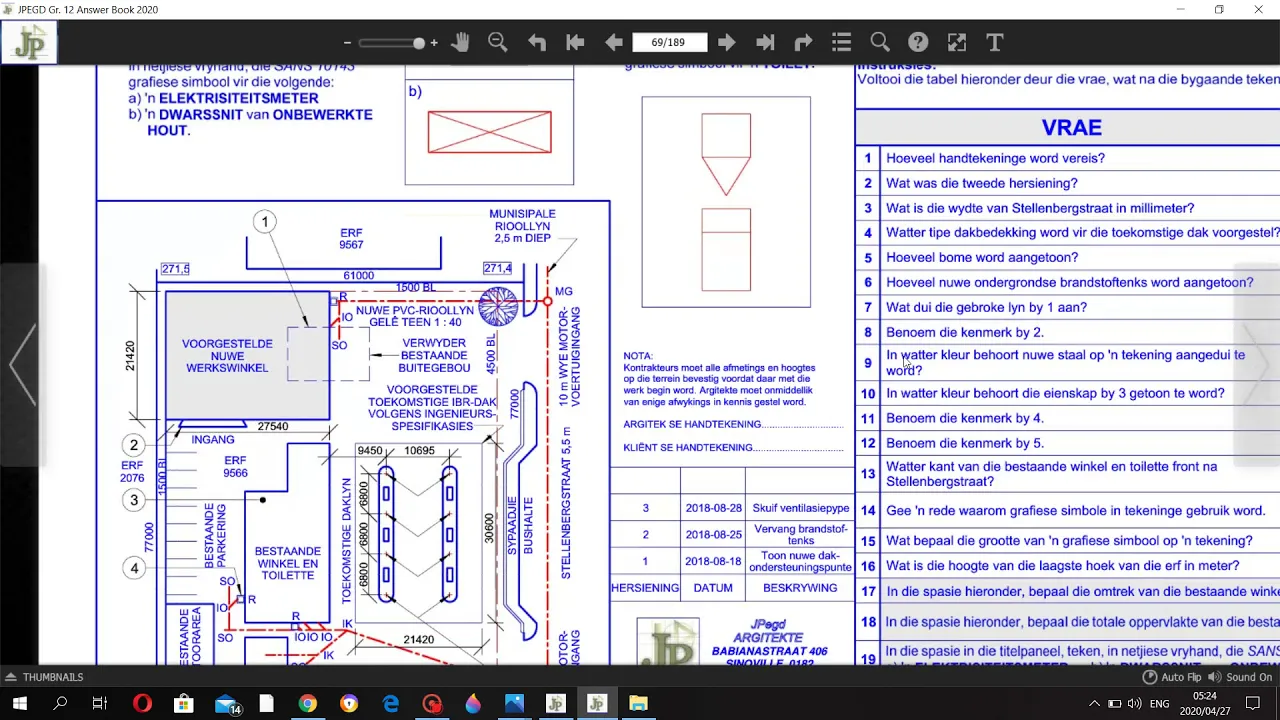The width and height of the screenshot is (1280, 720).
Task: Open the search tool
Action: tap(880, 42)
